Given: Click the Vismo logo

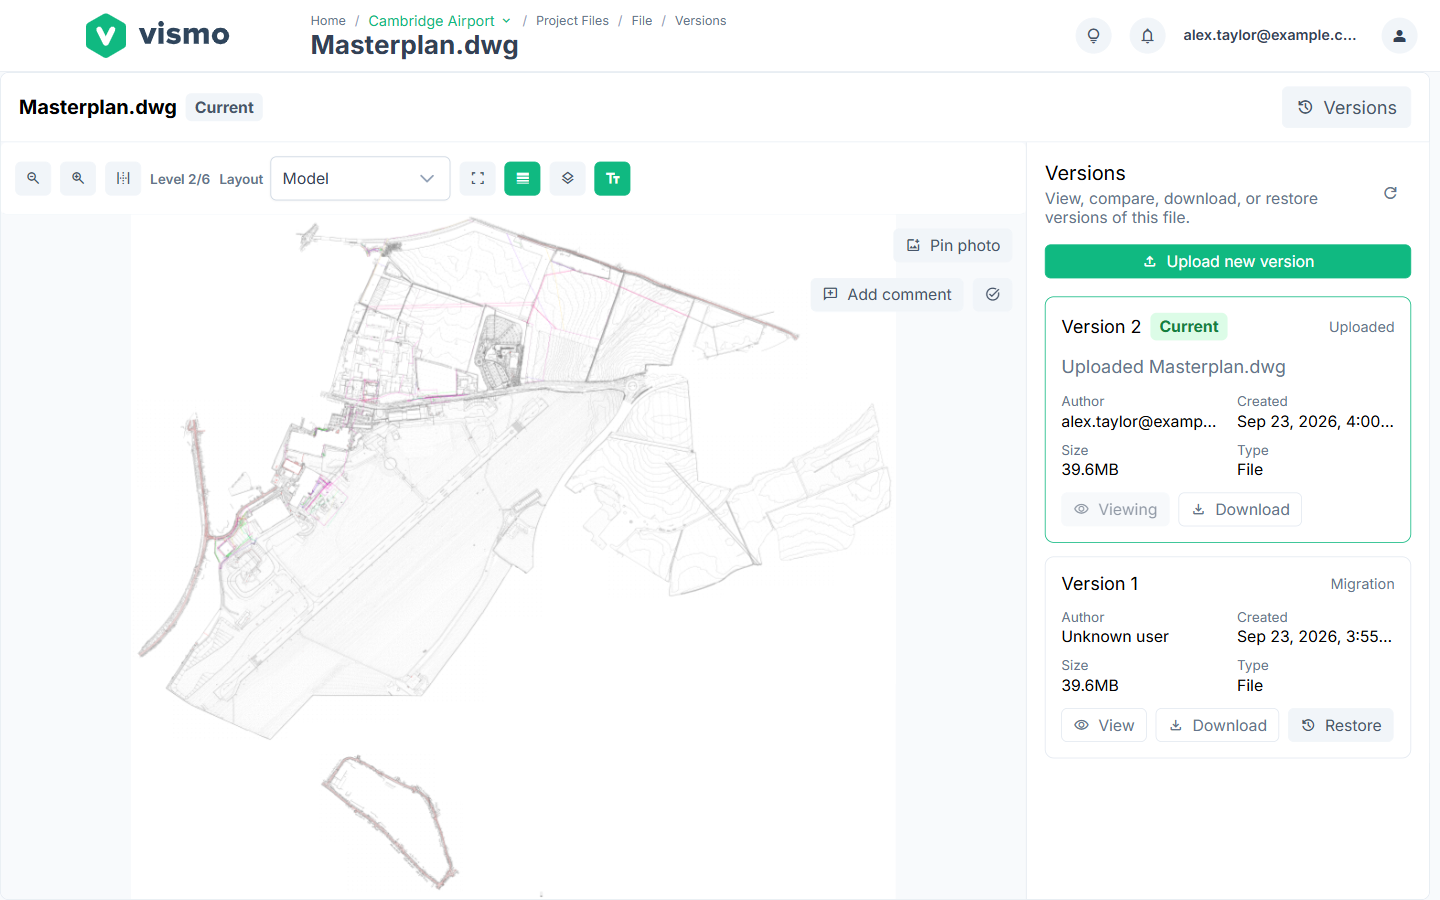Looking at the screenshot, I should tap(157, 35).
